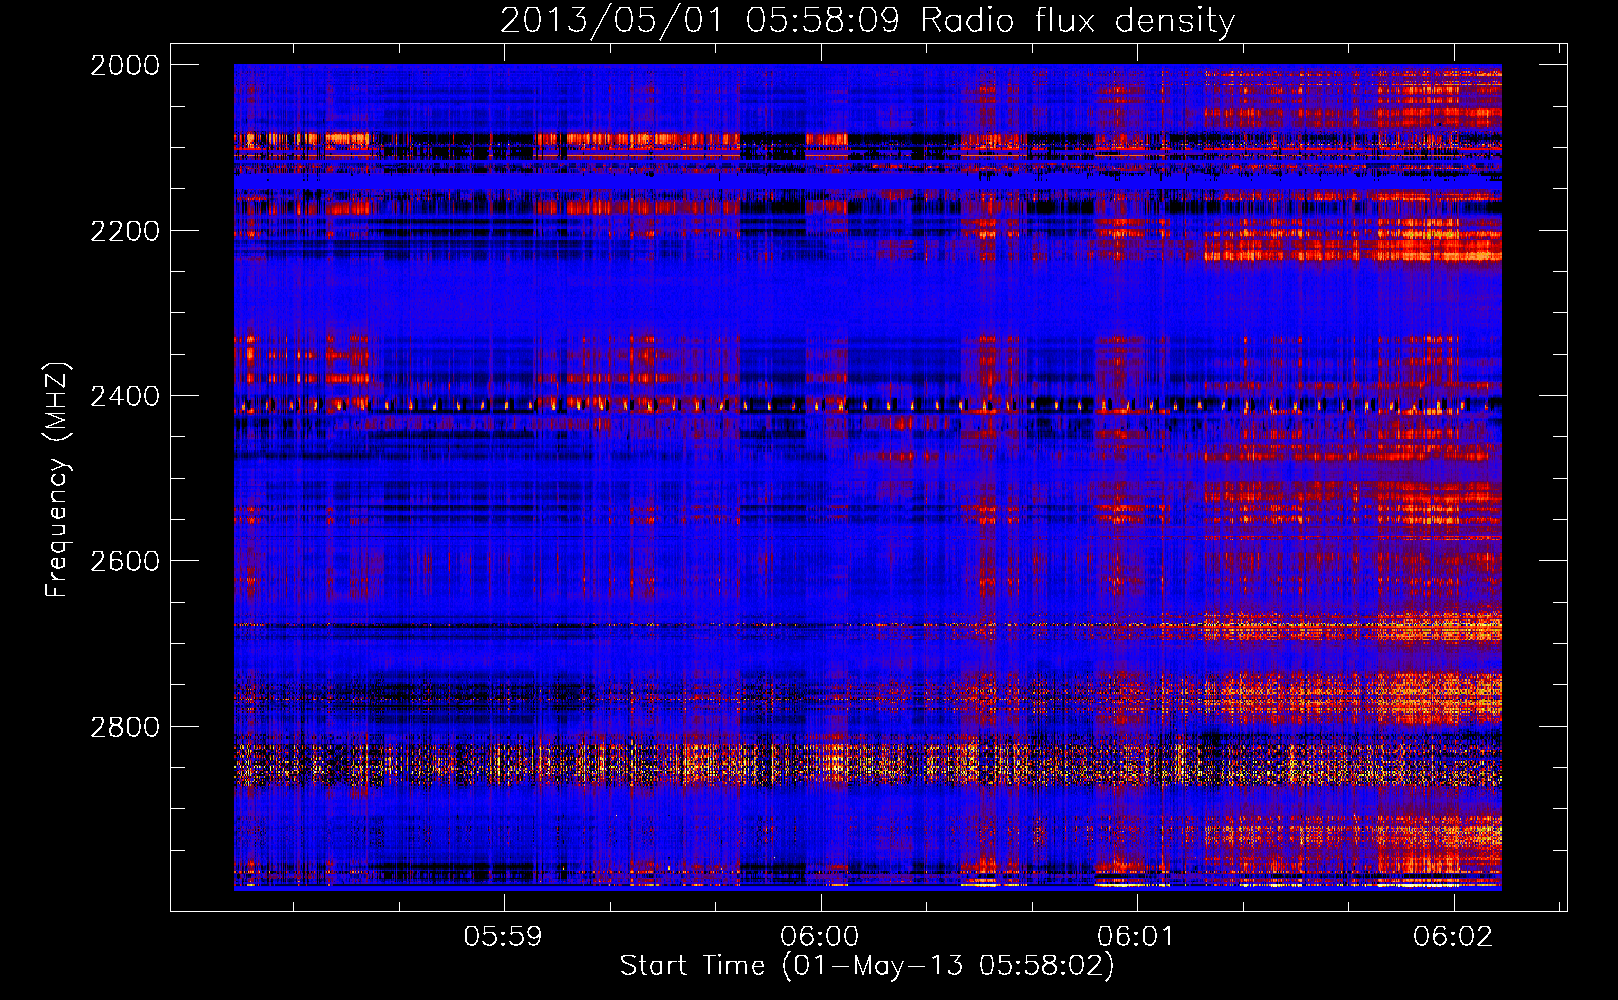Click the 2400 frequency tick label
This screenshot has width=1618, height=1000.
click(125, 397)
